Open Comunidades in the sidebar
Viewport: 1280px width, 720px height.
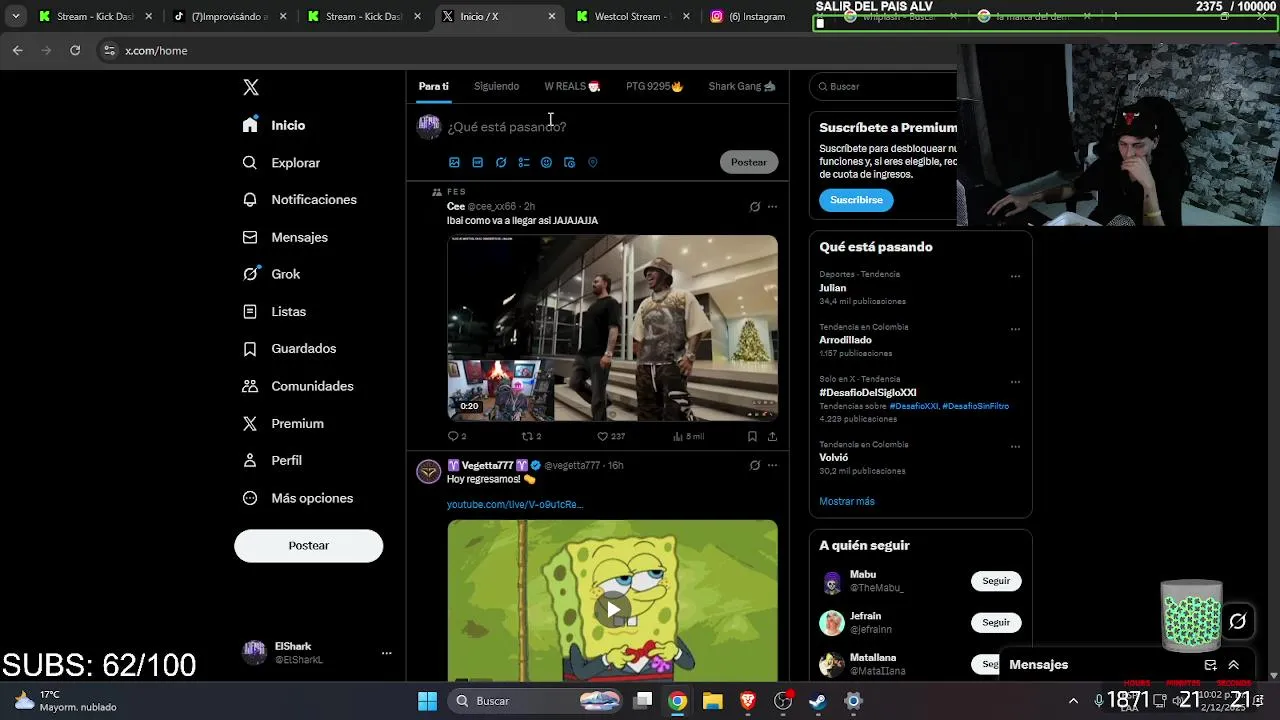[x=298, y=386]
